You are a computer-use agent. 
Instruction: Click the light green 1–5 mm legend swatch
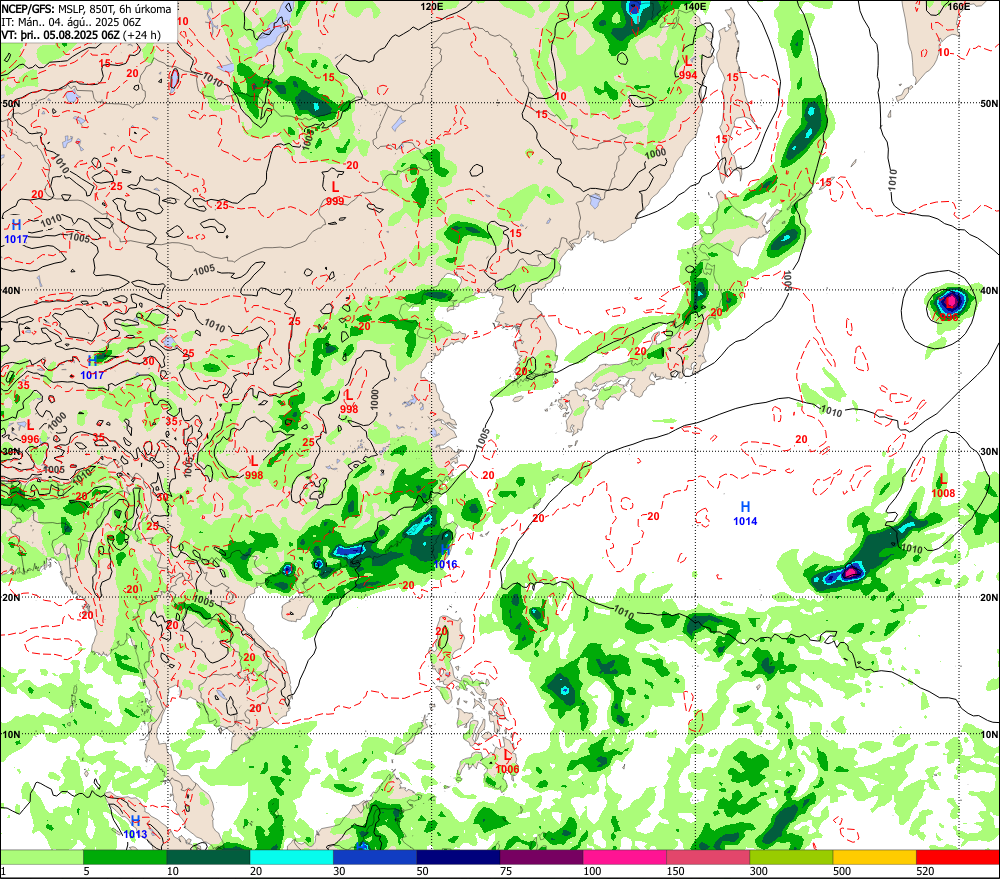(x=41, y=857)
